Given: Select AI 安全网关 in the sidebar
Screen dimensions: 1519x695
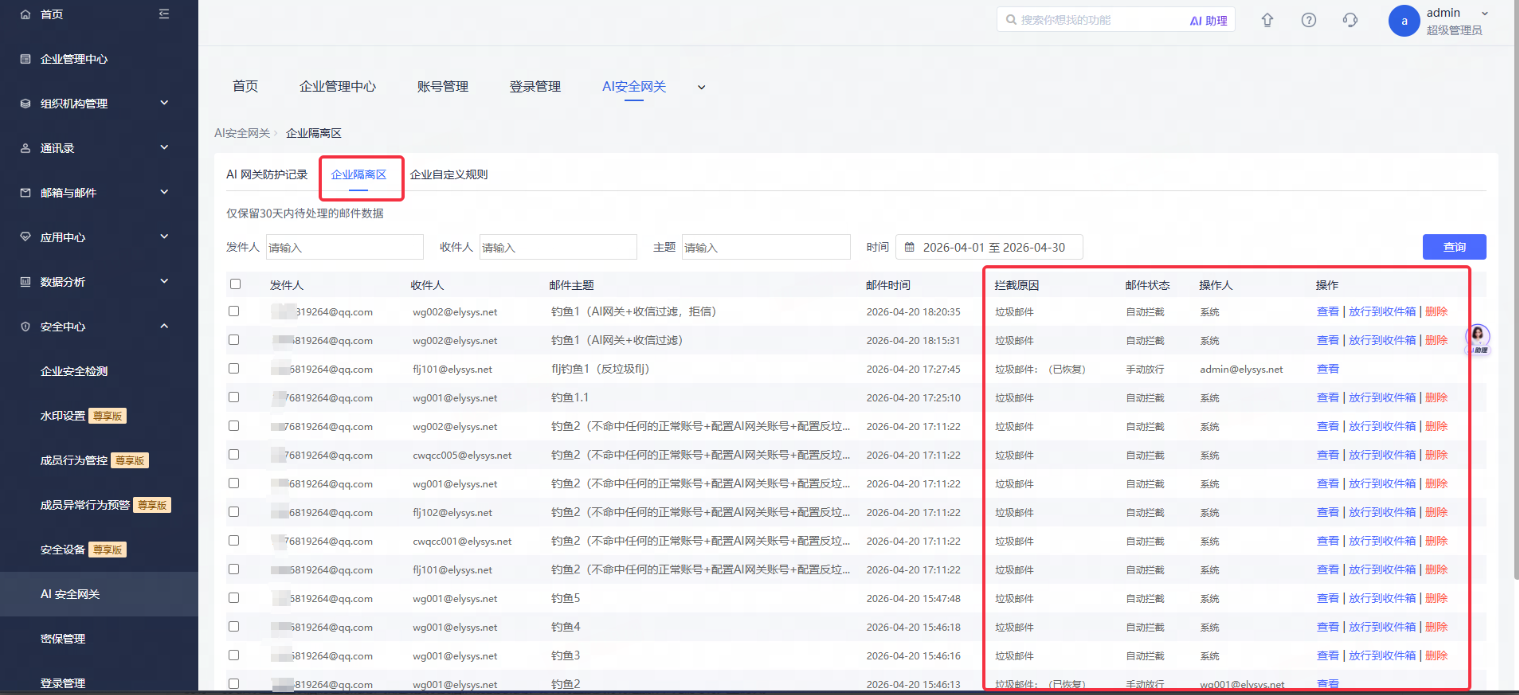Looking at the screenshot, I should click(70, 594).
